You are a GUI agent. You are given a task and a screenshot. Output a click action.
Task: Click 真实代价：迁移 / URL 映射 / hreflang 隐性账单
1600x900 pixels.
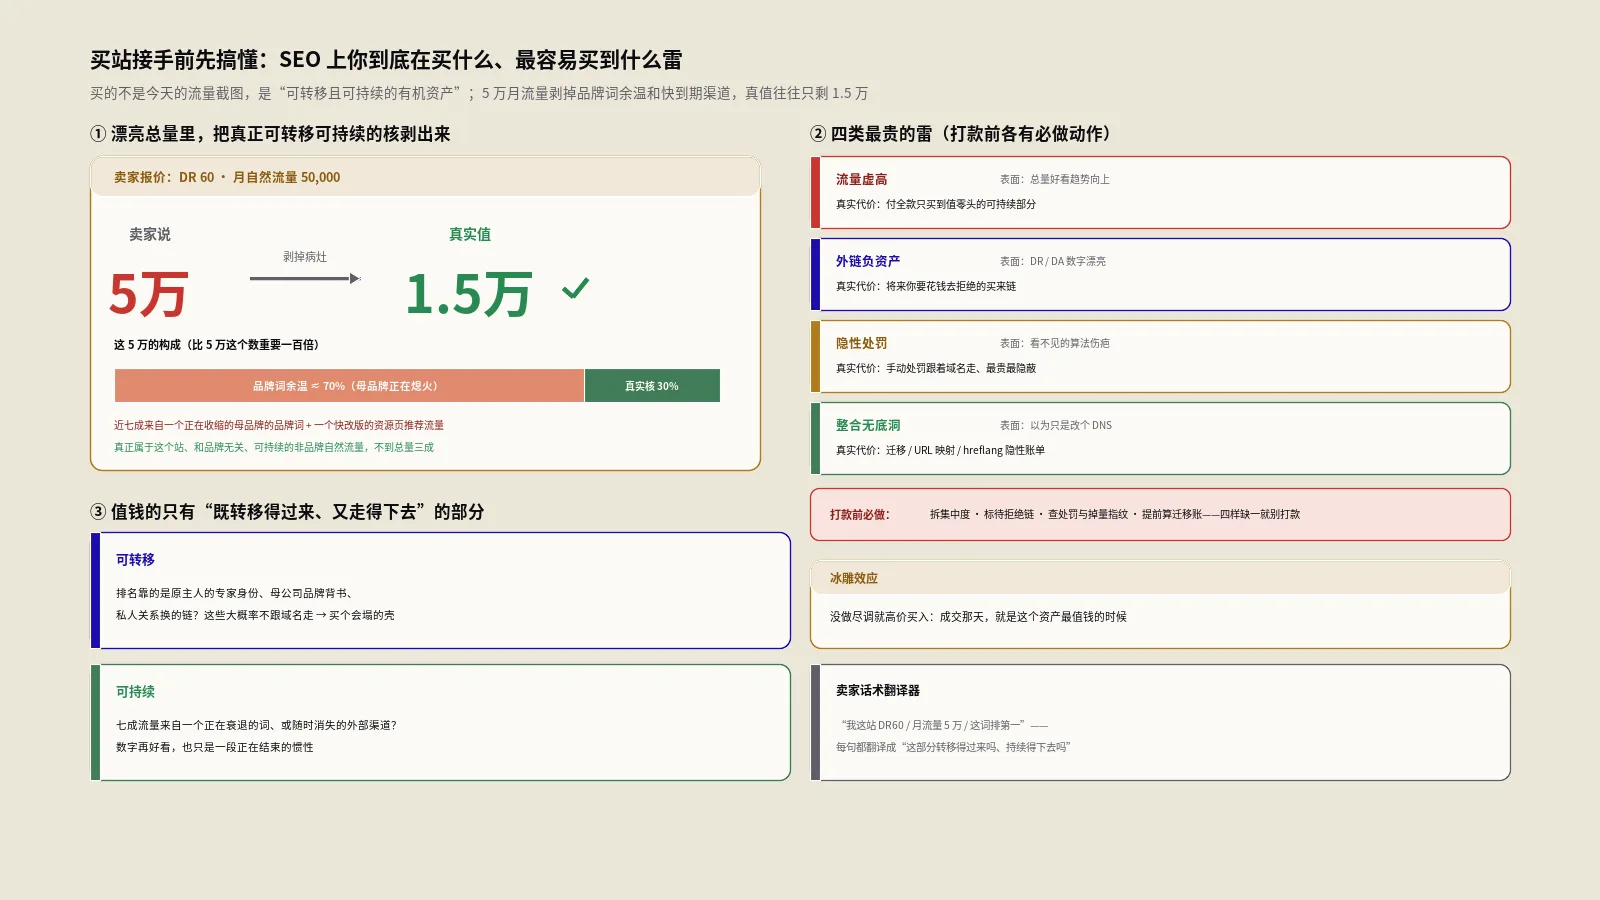coord(941,450)
